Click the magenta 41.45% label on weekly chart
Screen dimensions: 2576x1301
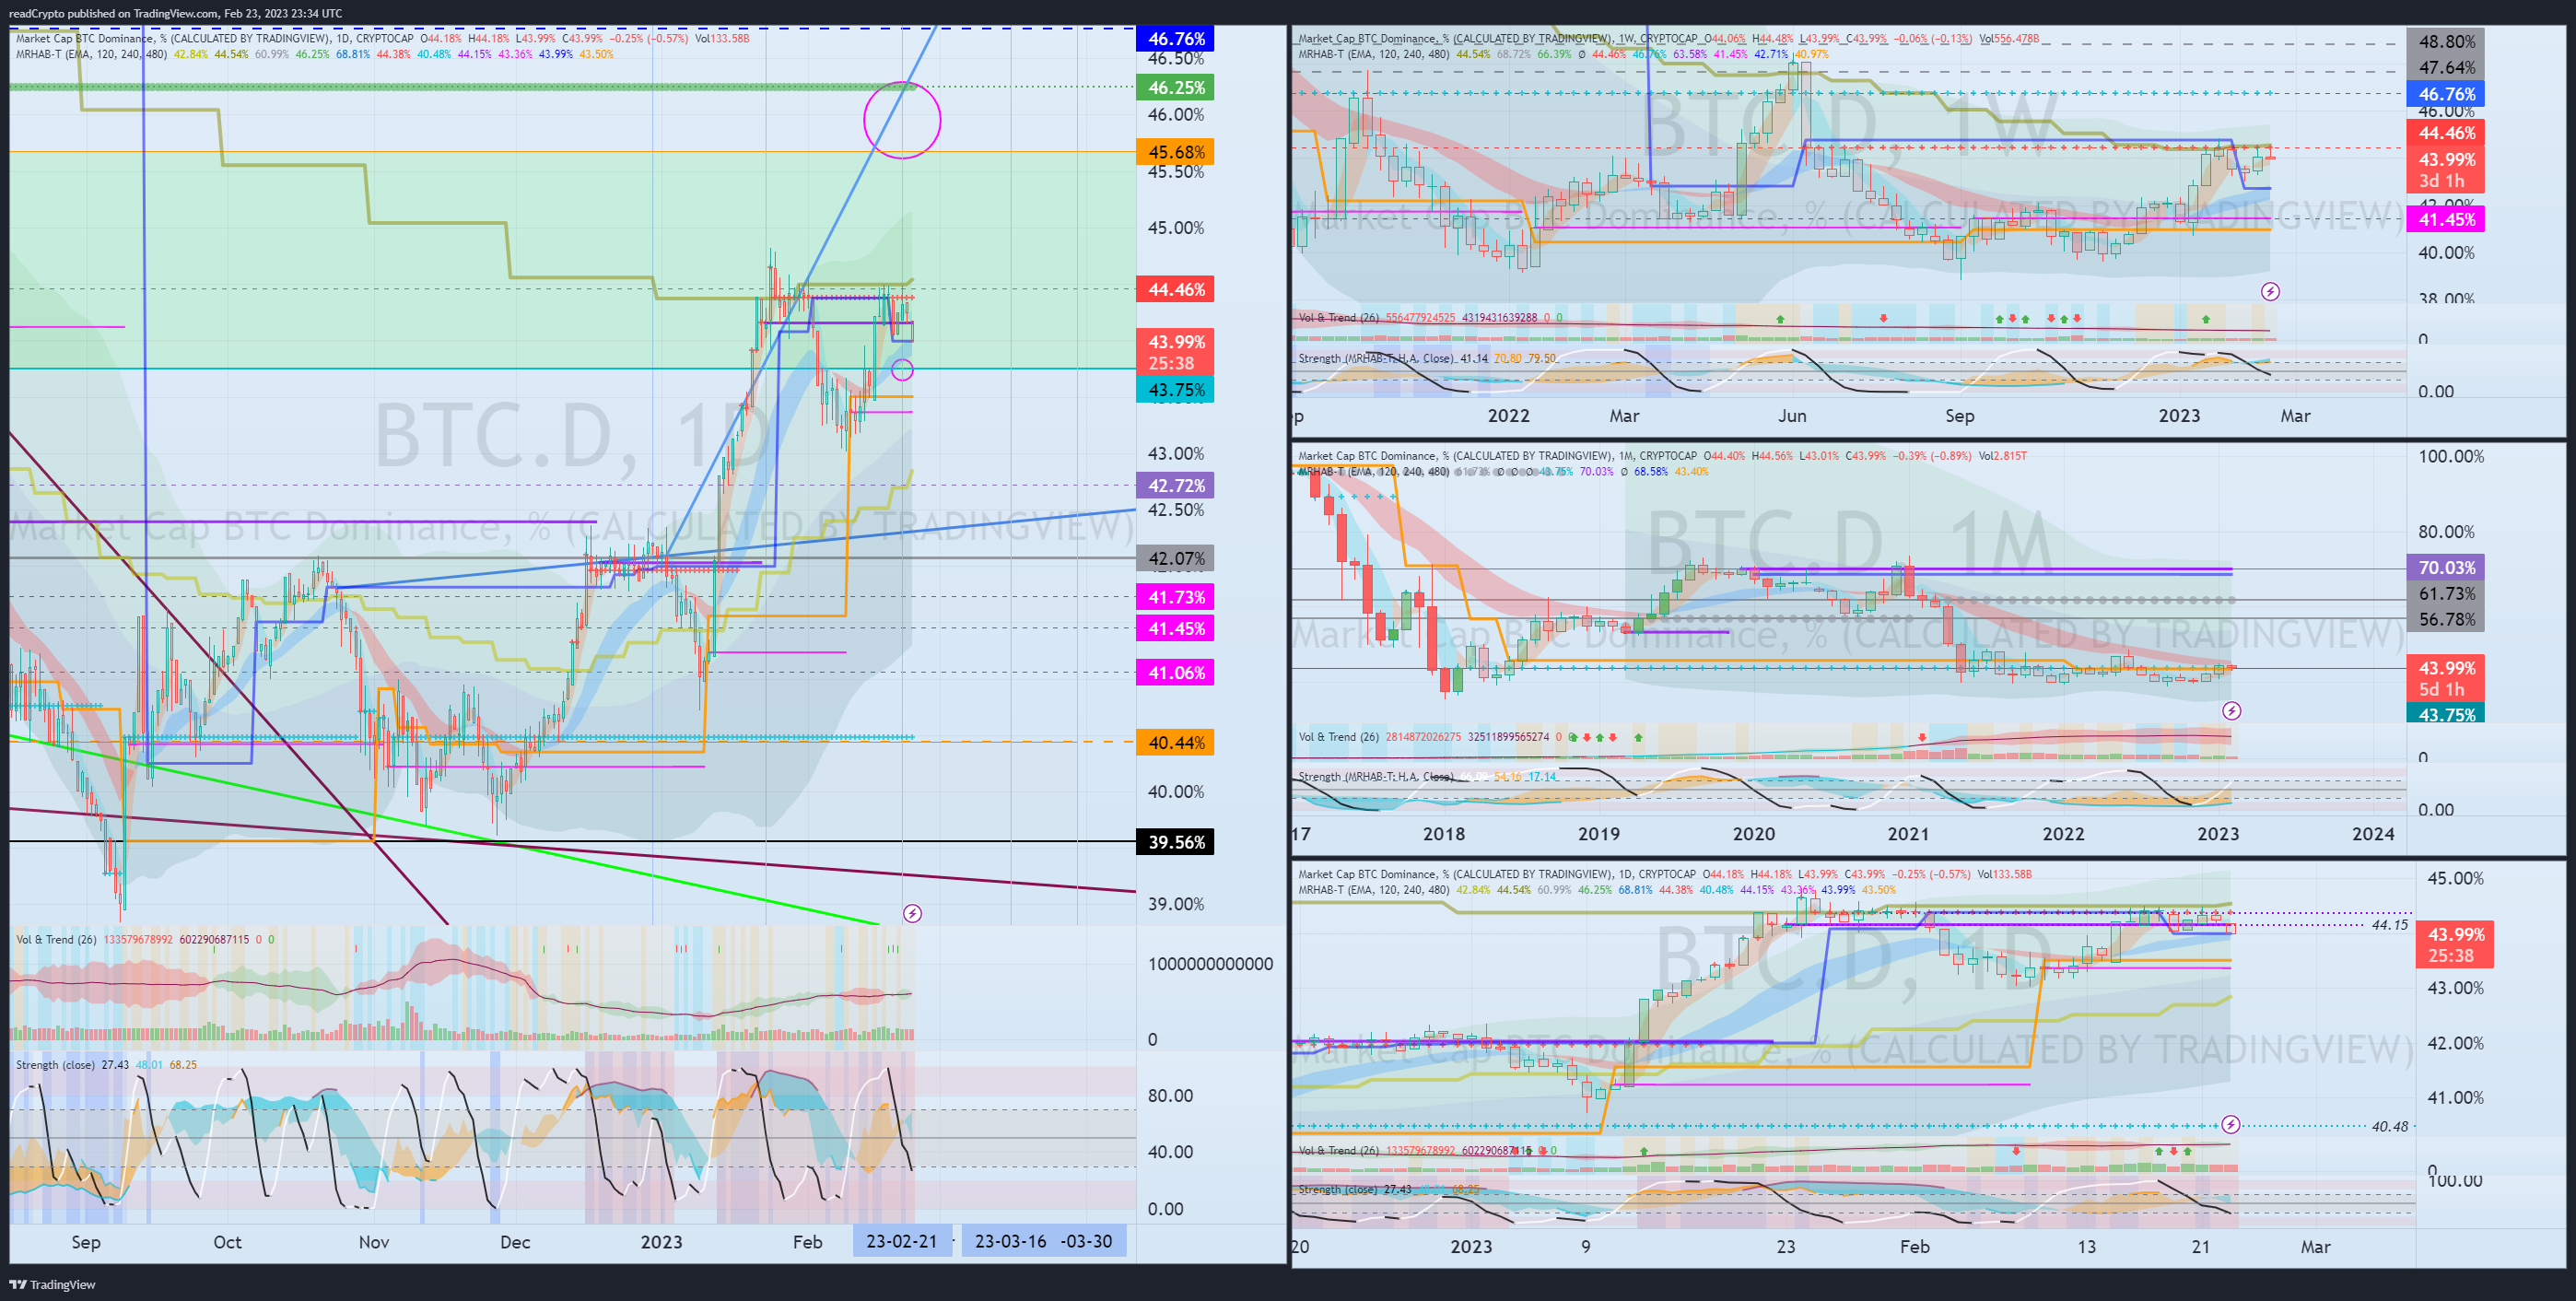[x=2446, y=219]
